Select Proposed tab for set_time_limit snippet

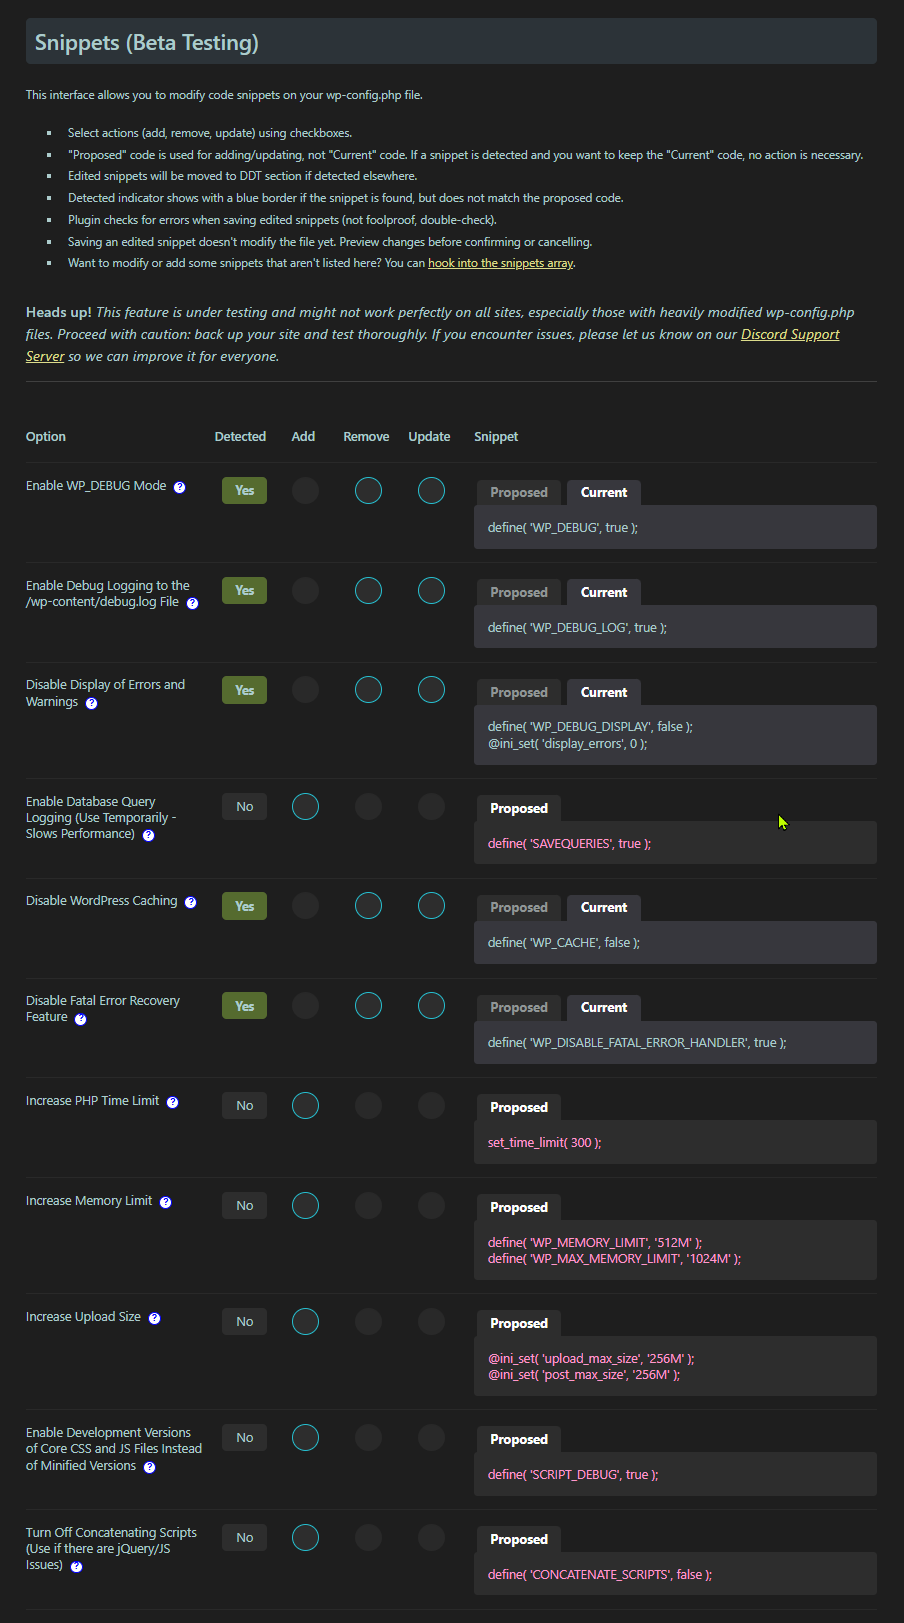pos(519,1107)
